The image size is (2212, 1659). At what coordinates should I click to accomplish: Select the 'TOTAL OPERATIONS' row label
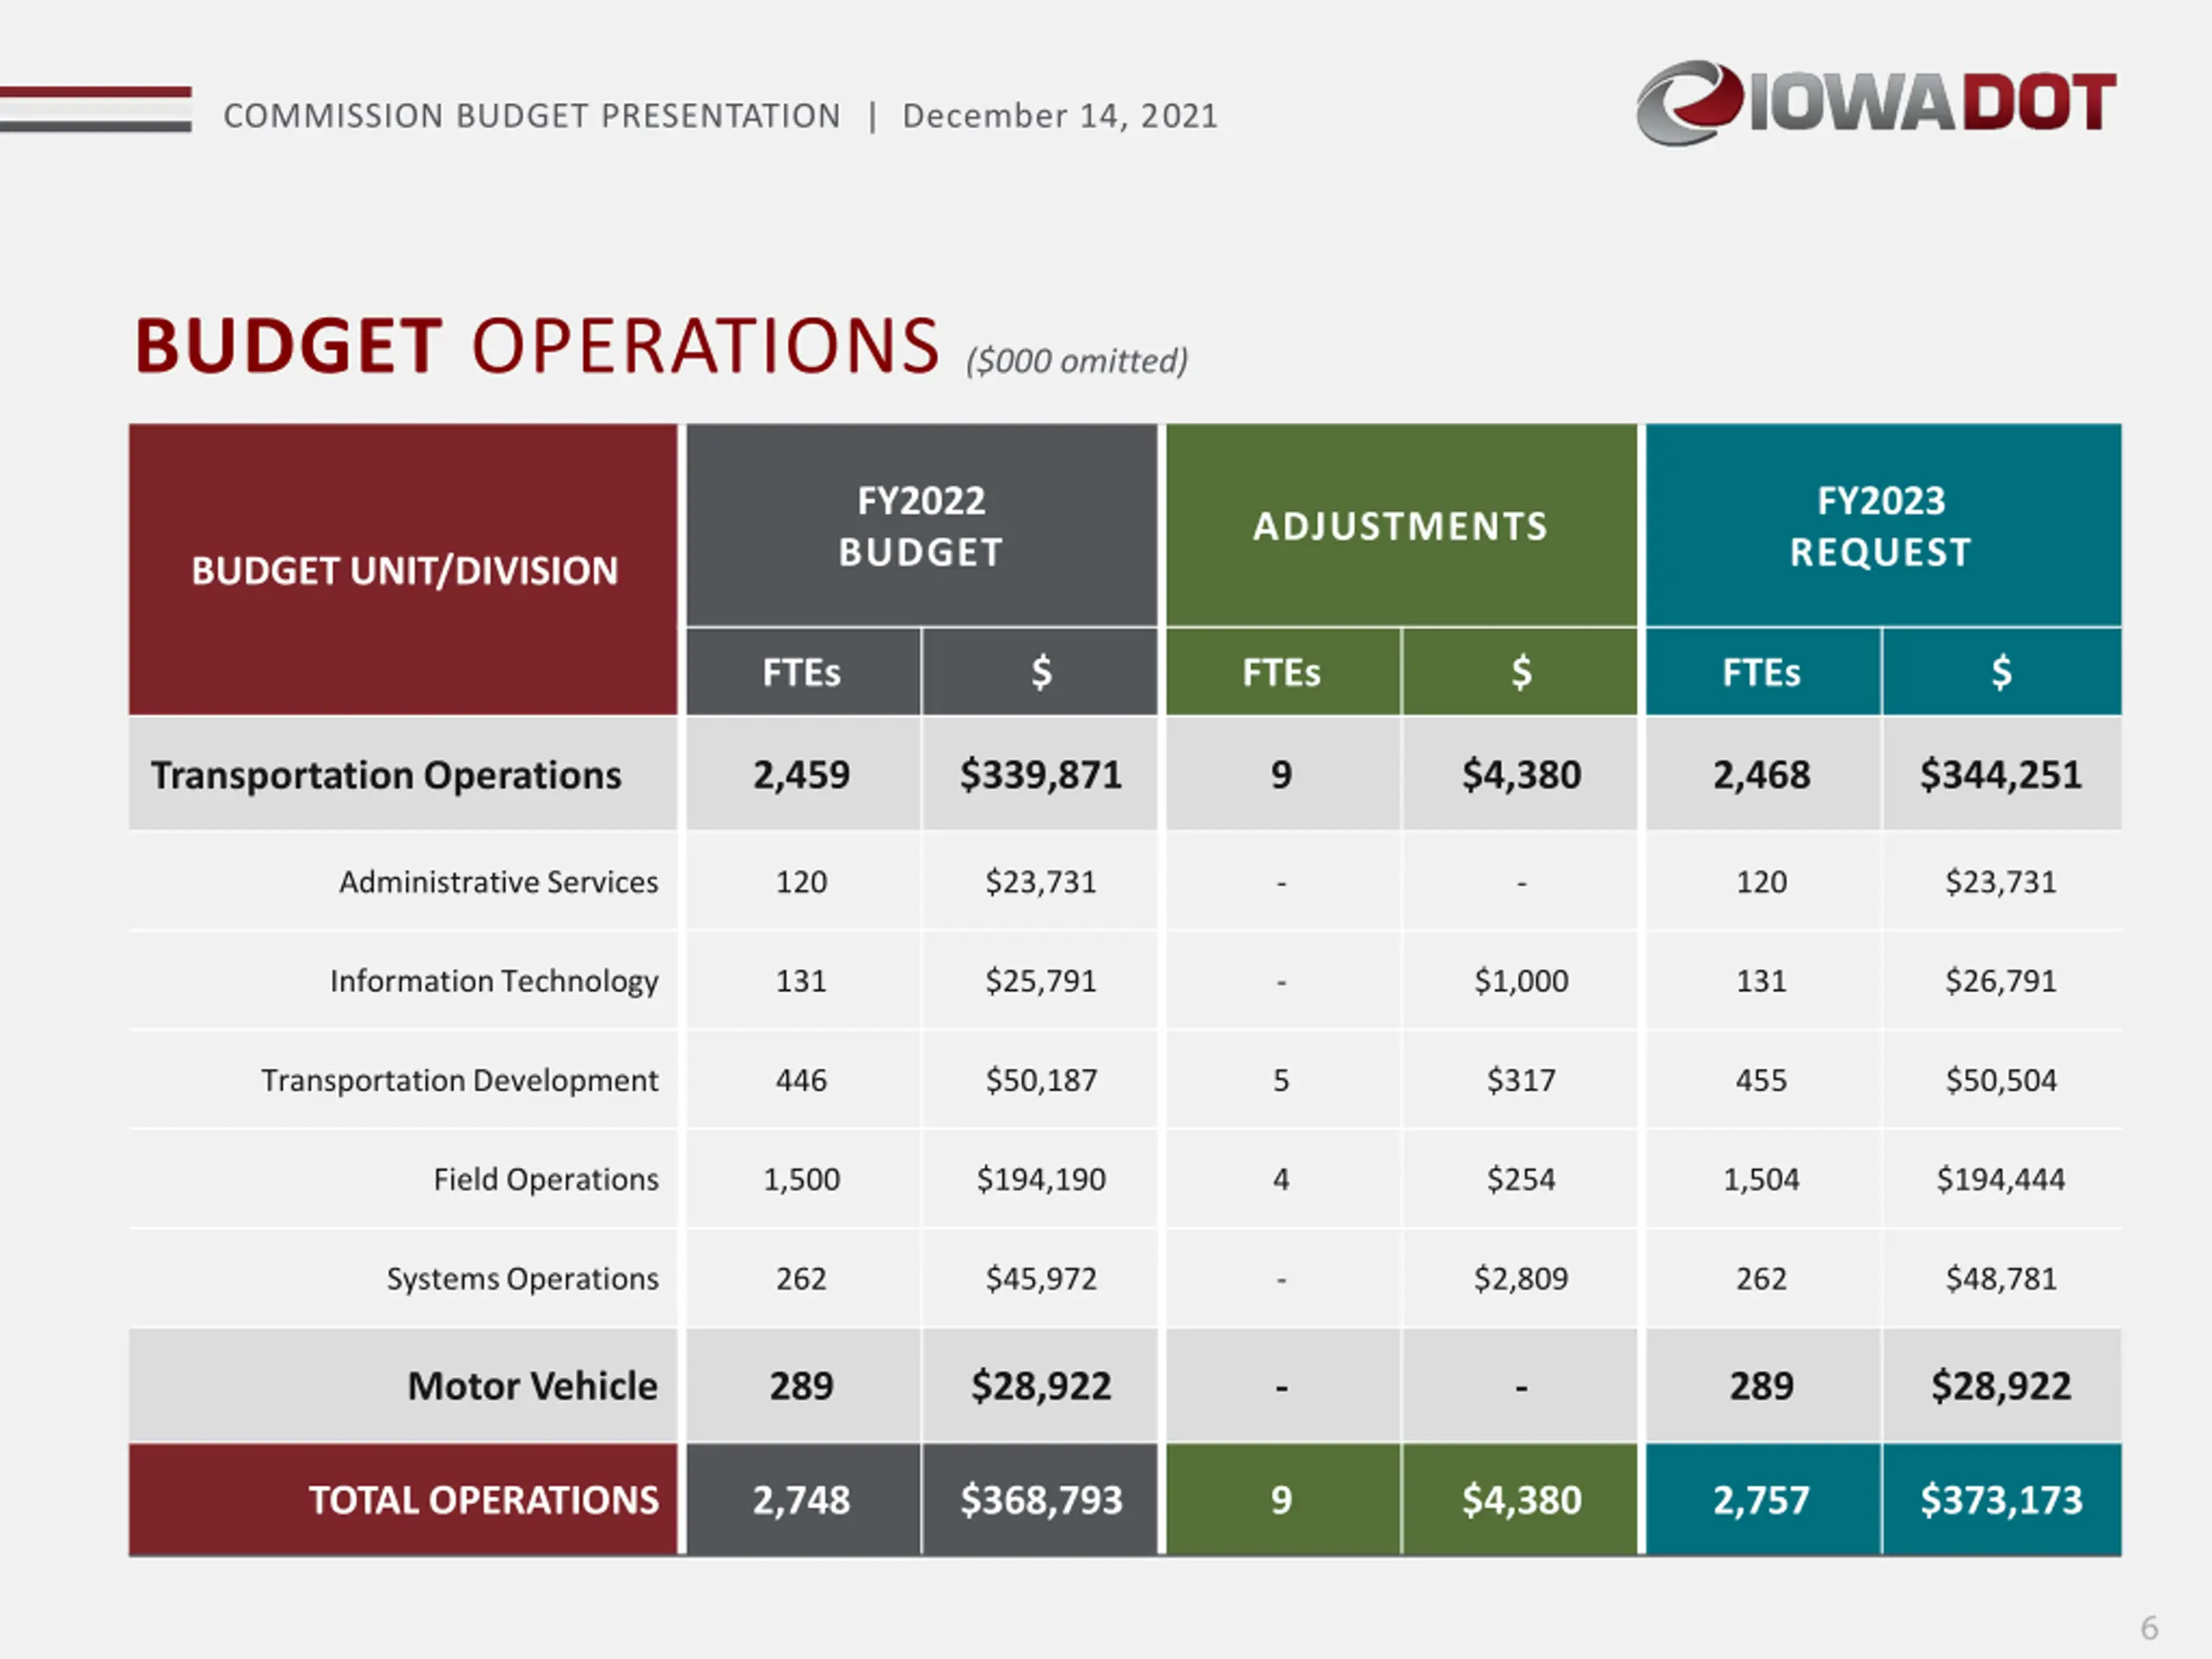pos(484,1499)
